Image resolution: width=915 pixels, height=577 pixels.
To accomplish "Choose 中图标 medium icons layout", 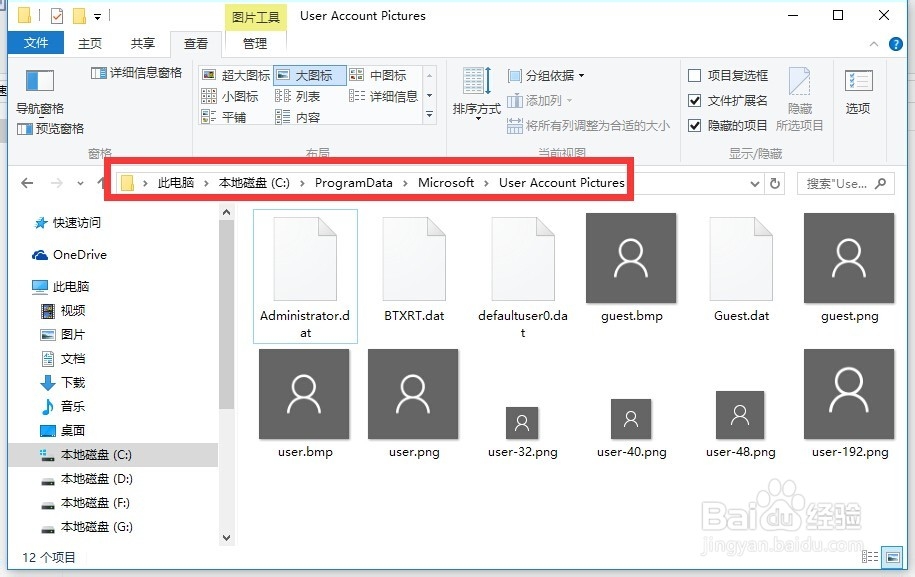I will [378, 75].
